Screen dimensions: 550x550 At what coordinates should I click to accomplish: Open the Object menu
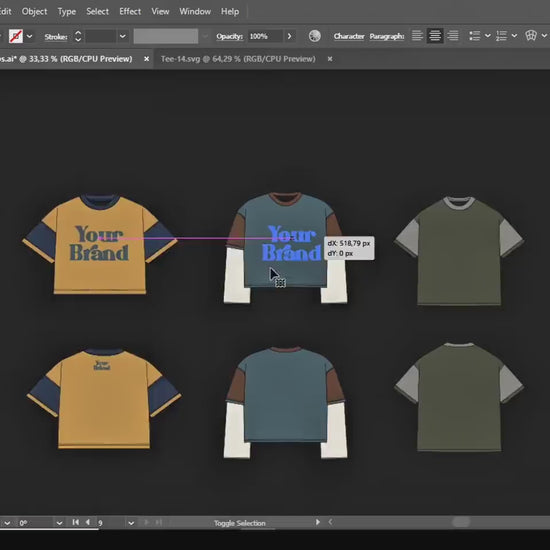[x=34, y=12]
